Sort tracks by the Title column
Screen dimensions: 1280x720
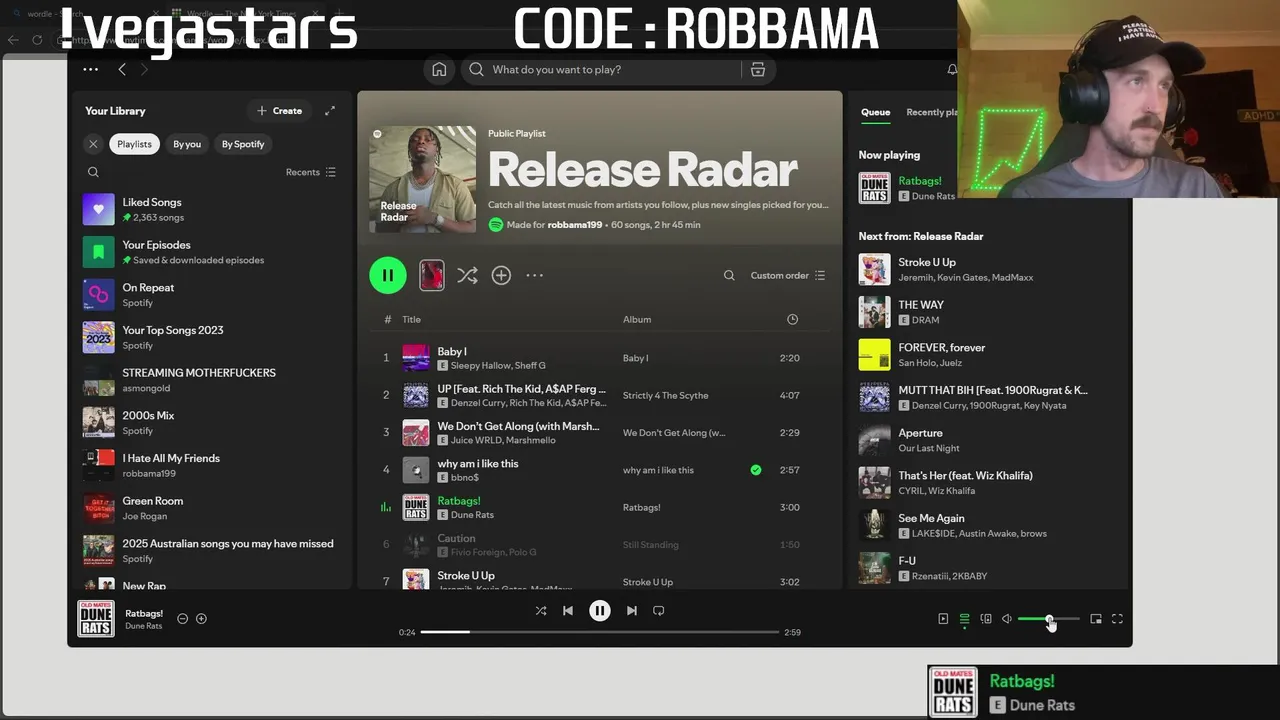click(x=411, y=319)
